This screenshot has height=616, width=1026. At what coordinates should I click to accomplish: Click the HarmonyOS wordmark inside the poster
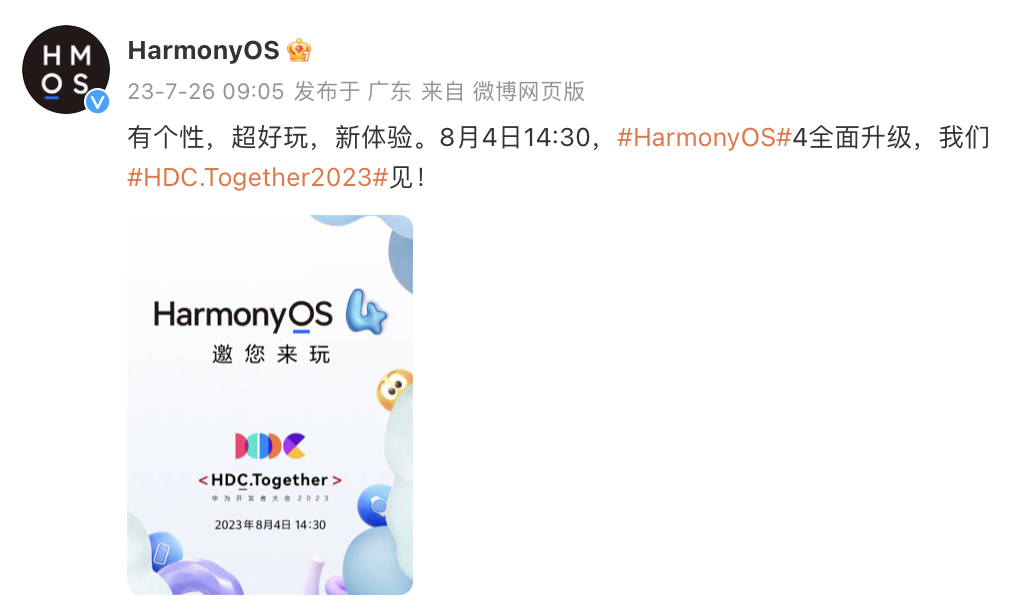point(243,316)
